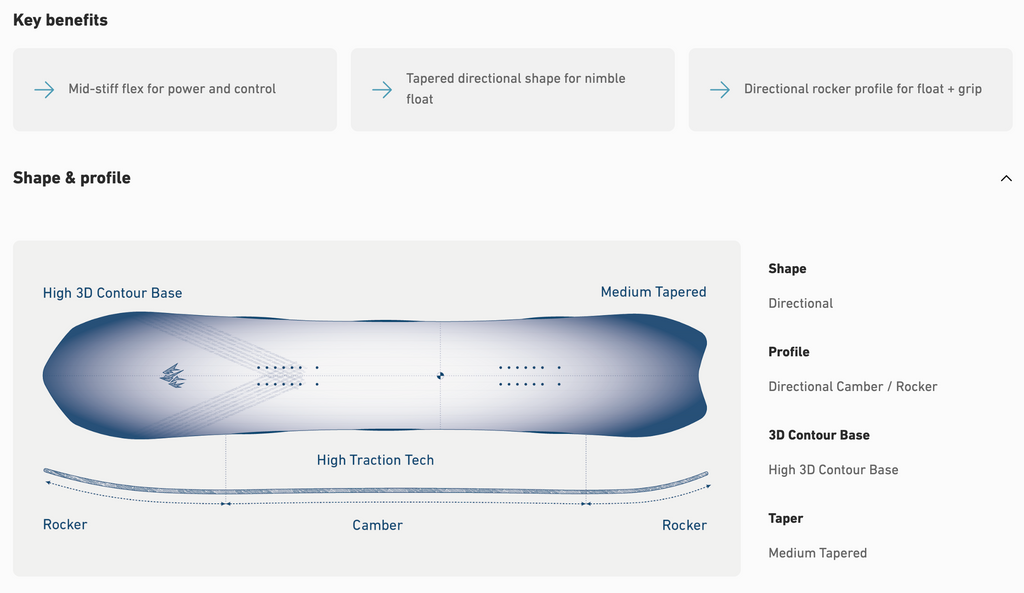This screenshot has width=1024, height=593.
Task: Click the Camber label under profile
Action: click(x=377, y=525)
